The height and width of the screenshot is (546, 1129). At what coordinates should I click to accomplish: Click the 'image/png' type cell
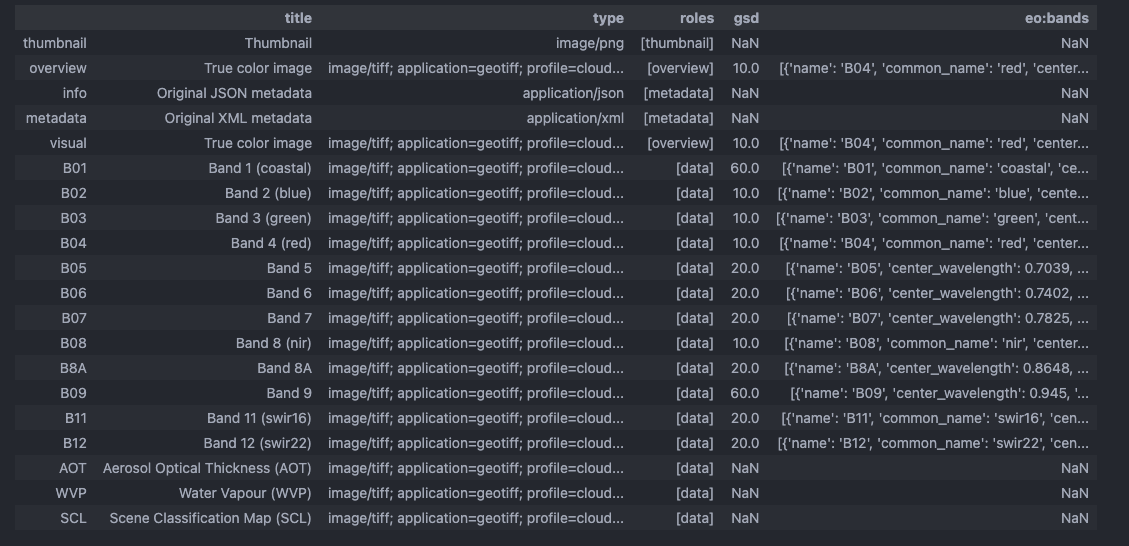pyautogui.click(x=589, y=43)
